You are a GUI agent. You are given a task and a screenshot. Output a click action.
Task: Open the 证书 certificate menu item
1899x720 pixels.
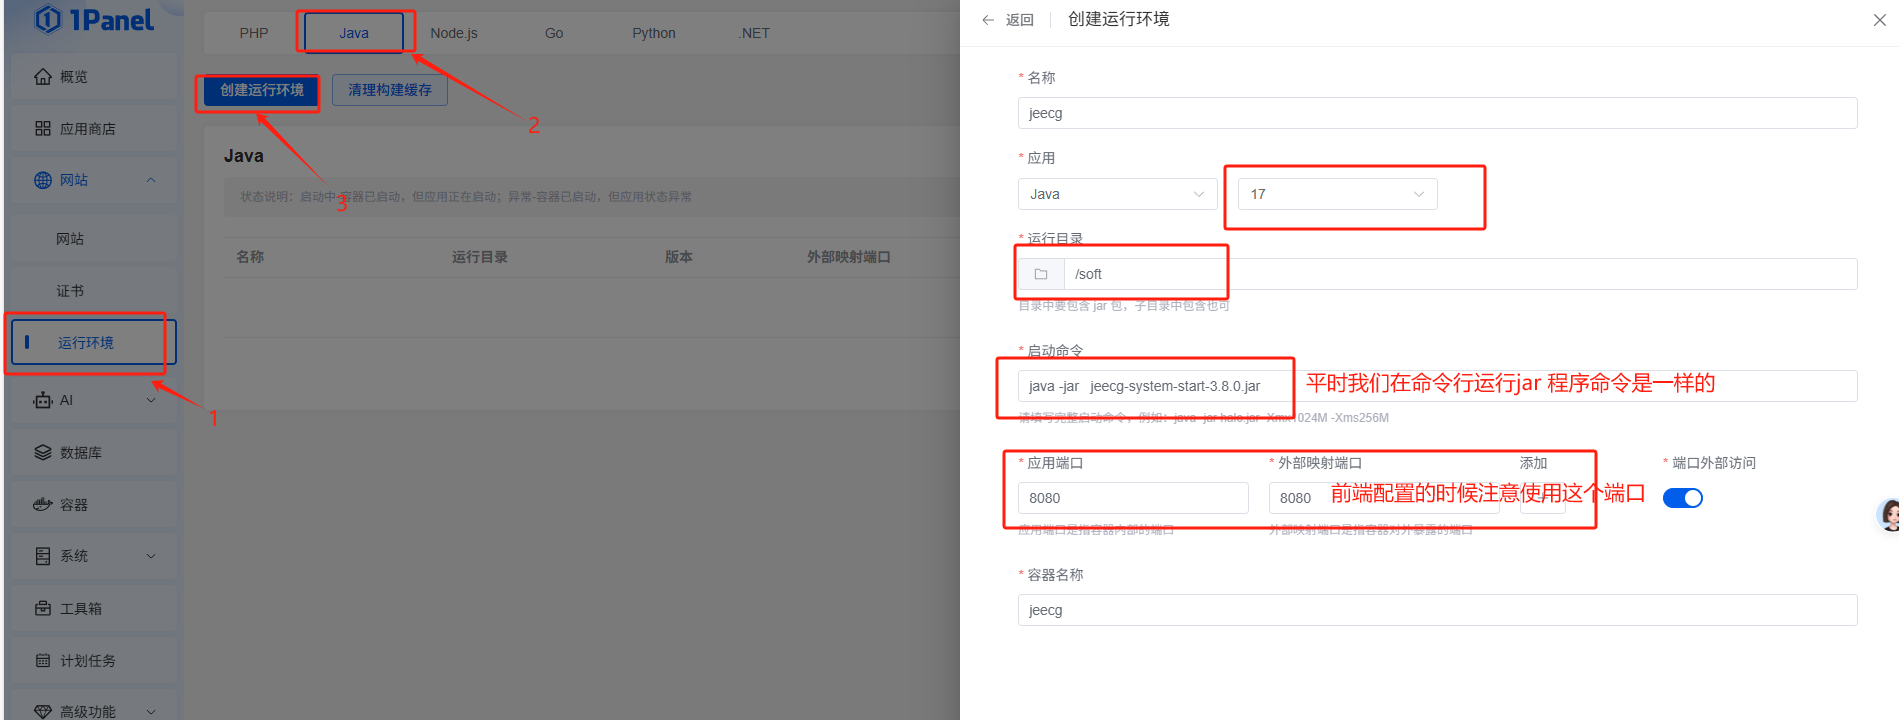click(93, 291)
